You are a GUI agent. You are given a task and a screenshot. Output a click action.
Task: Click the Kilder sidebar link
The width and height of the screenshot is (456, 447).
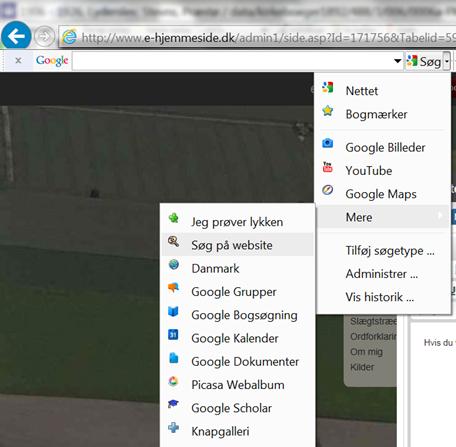pos(362,367)
